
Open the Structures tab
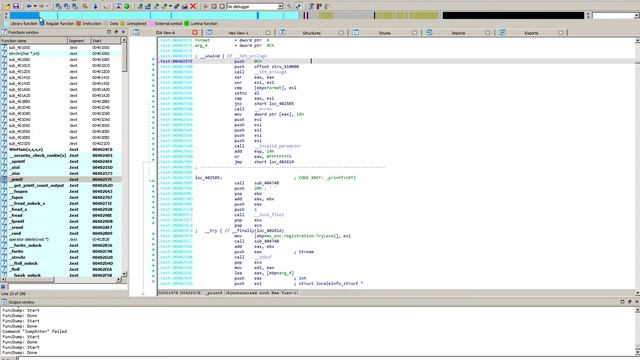coord(311,33)
